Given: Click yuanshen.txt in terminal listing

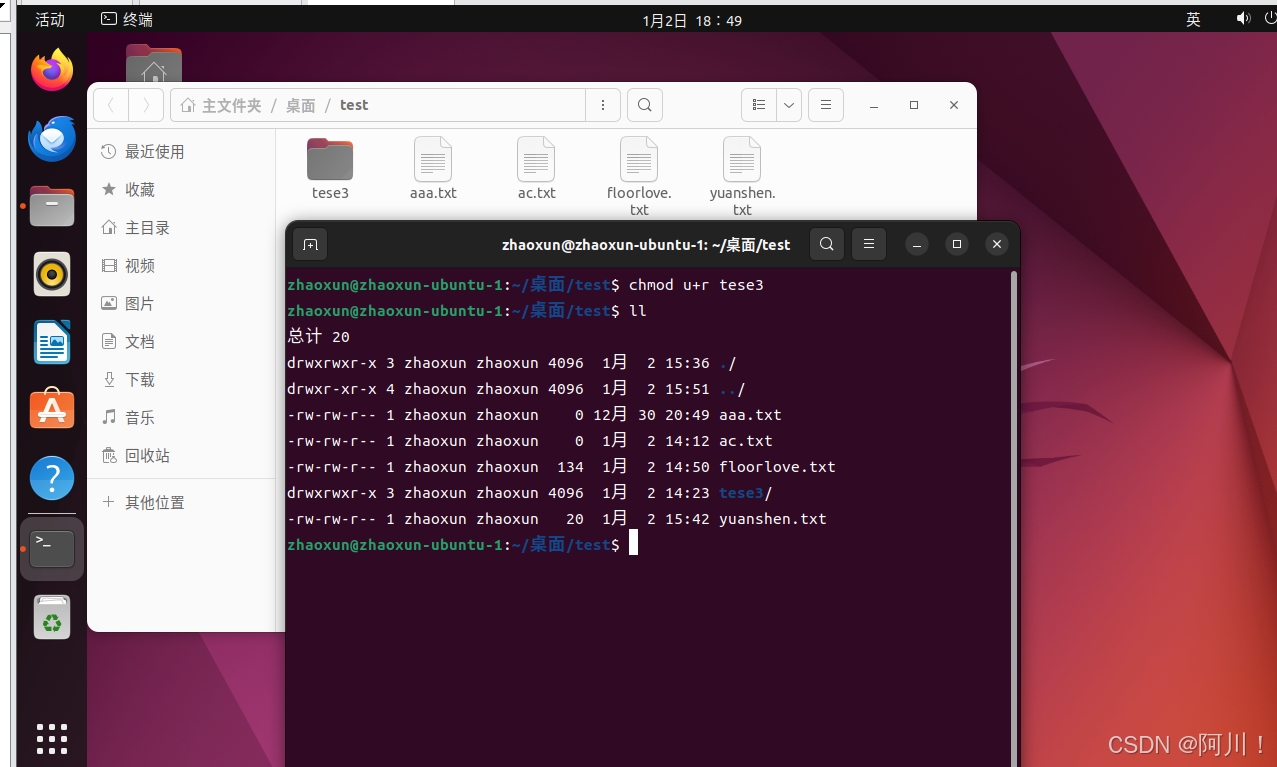Looking at the screenshot, I should 773,519.
